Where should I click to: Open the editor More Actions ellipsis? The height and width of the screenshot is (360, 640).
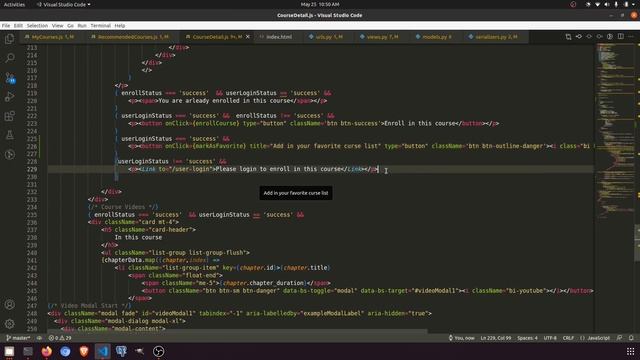(x=631, y=37)
